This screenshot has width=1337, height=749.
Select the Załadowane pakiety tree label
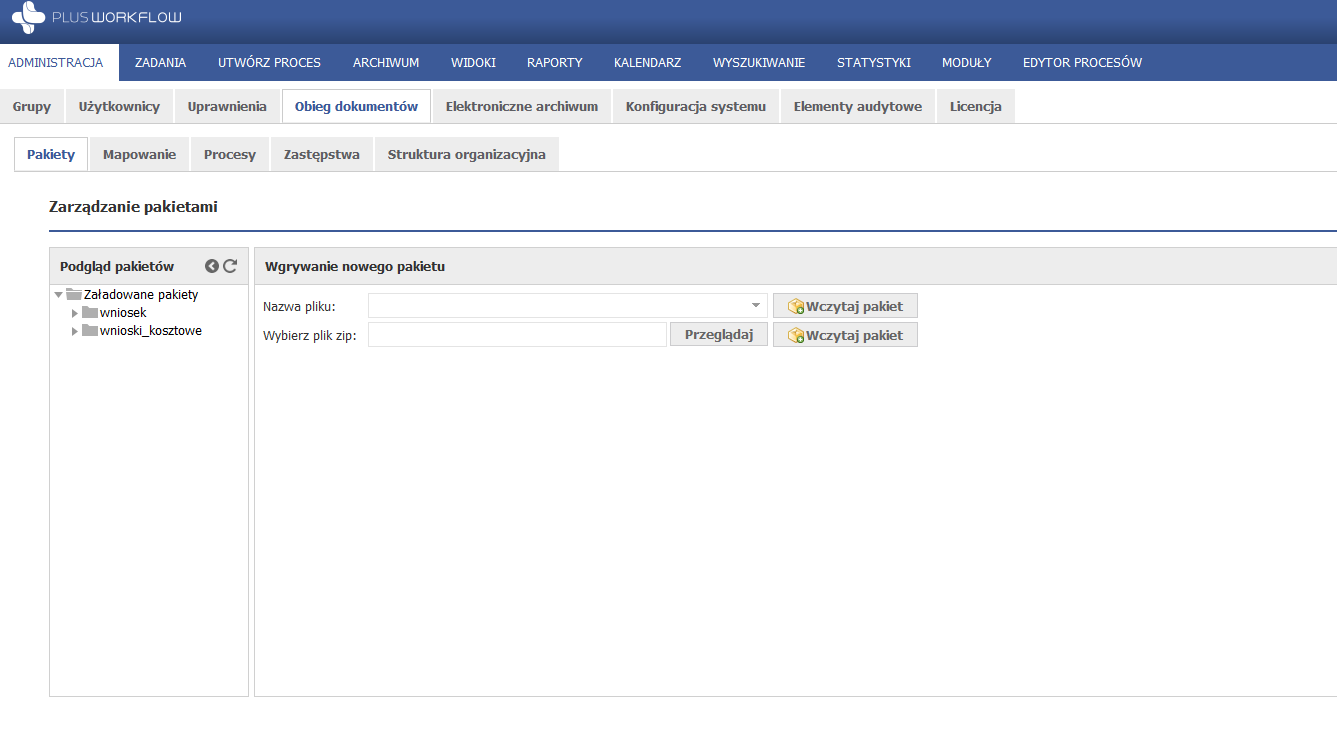coord(141,295)
